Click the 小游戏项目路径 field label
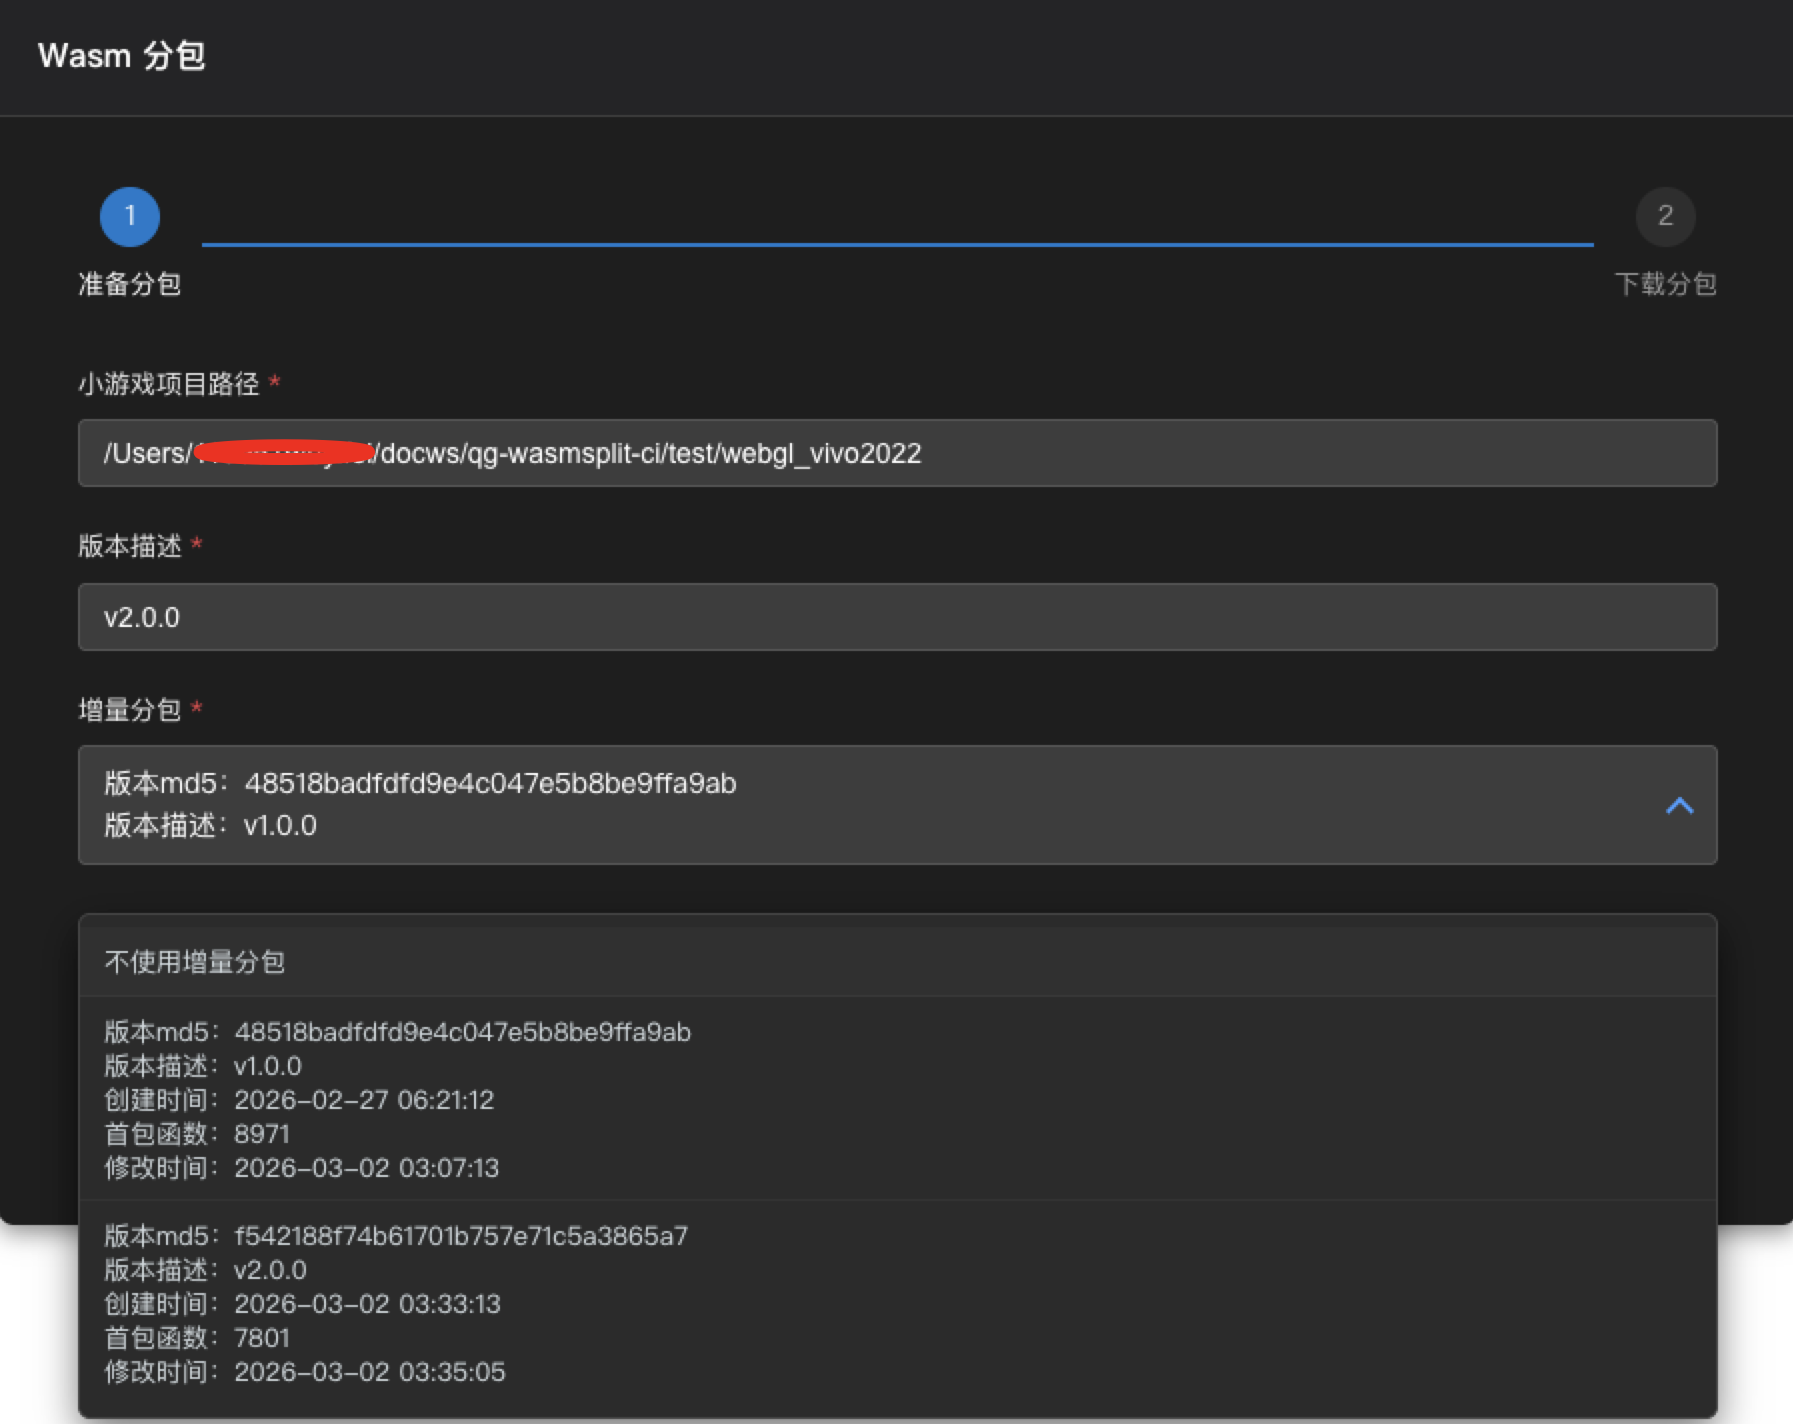Image resolution: width=1793 pixels, height=1424 pixels. tap(169, 384)
